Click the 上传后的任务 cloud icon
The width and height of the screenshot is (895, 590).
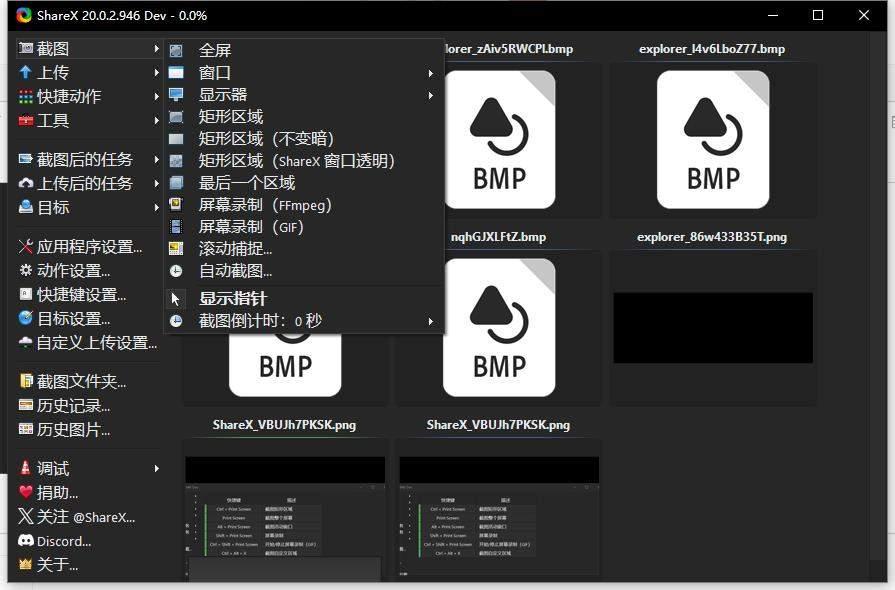pyautogui.click(x=26, y=183)
